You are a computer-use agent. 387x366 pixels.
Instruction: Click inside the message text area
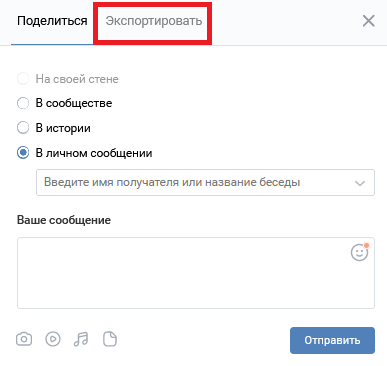pyautogui.click(x=196, y=273)
